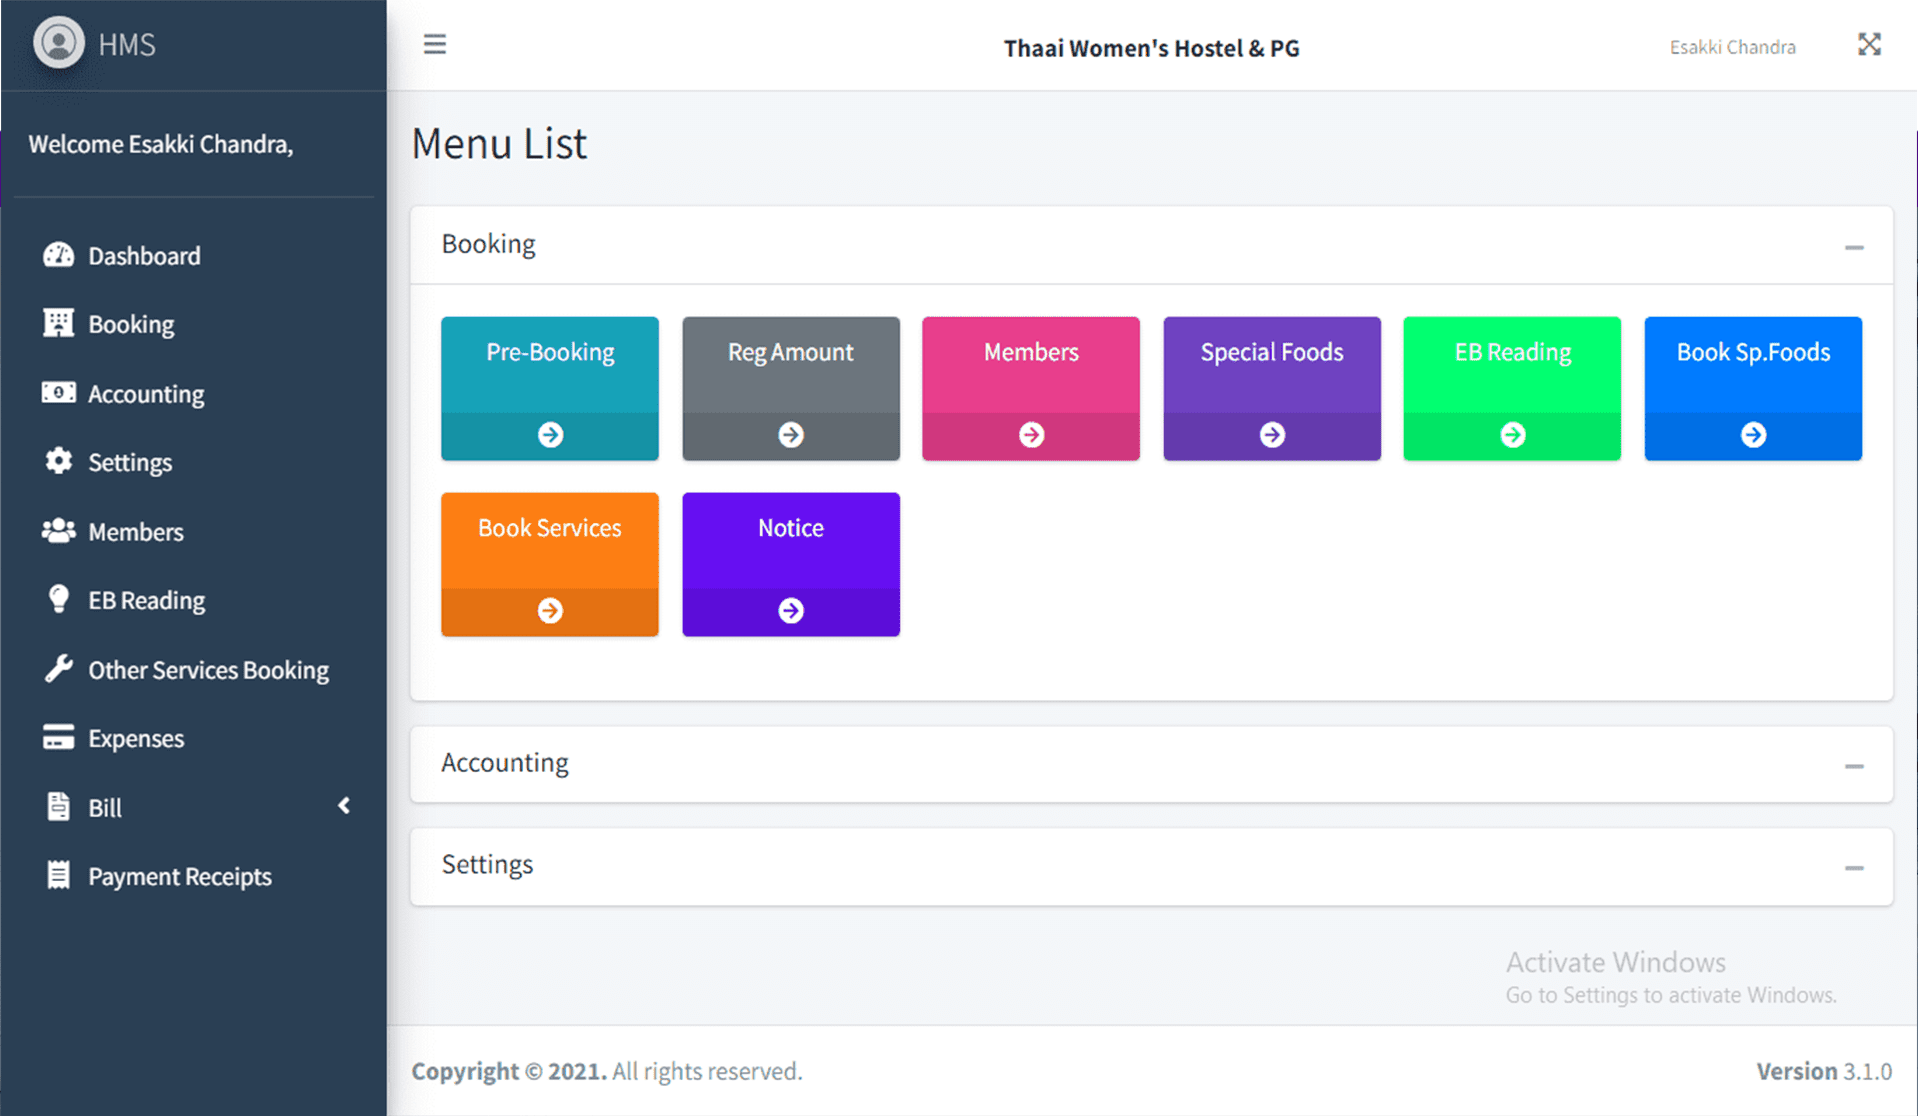Open the Pre-Booking card title

550,352
